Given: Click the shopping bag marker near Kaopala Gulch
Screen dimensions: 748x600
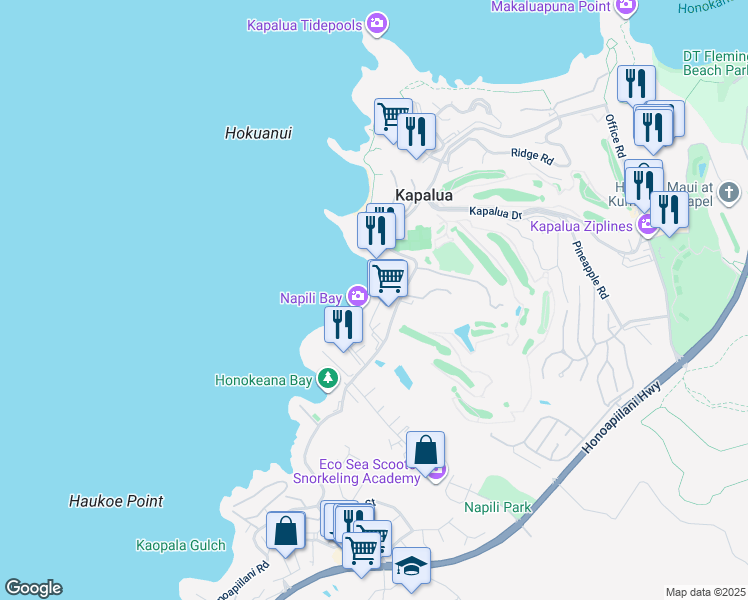Looking at the screenshot, I should click(x=285, y=533).
